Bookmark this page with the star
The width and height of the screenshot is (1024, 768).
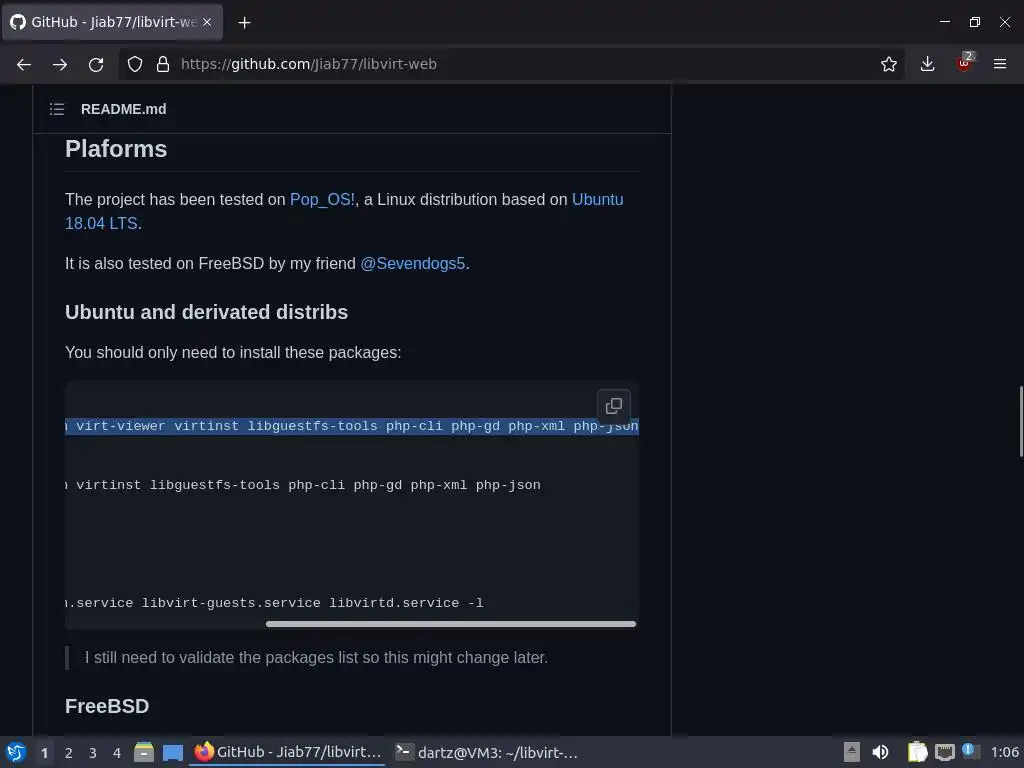[x=888, y=64]
